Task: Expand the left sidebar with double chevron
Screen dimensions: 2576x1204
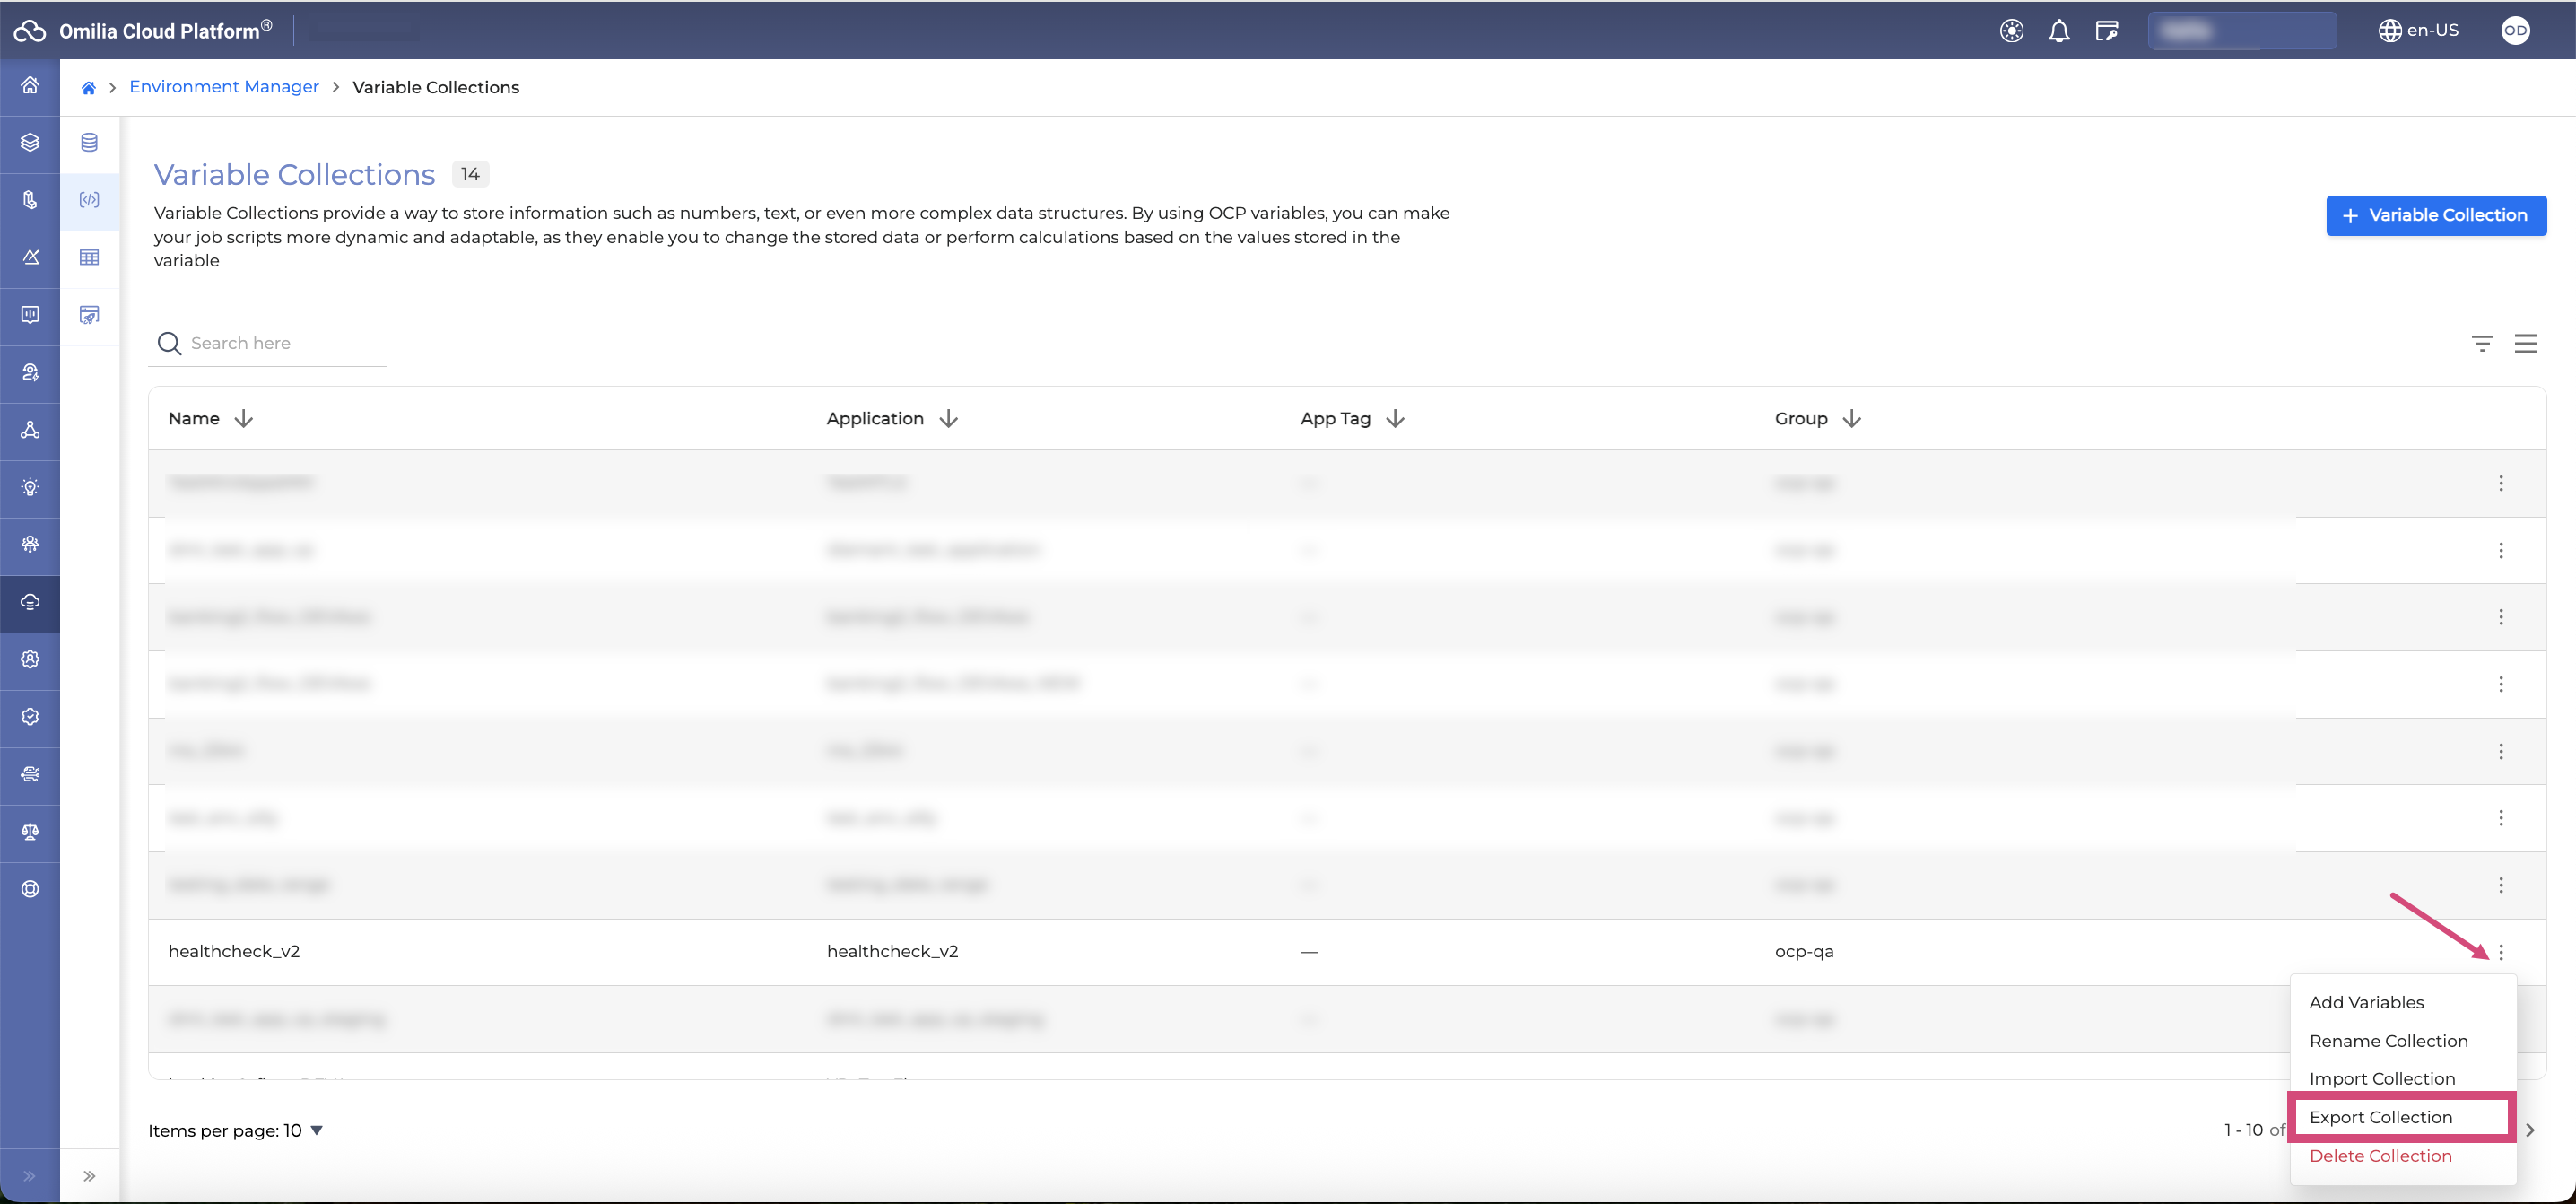Action: 30,1176
